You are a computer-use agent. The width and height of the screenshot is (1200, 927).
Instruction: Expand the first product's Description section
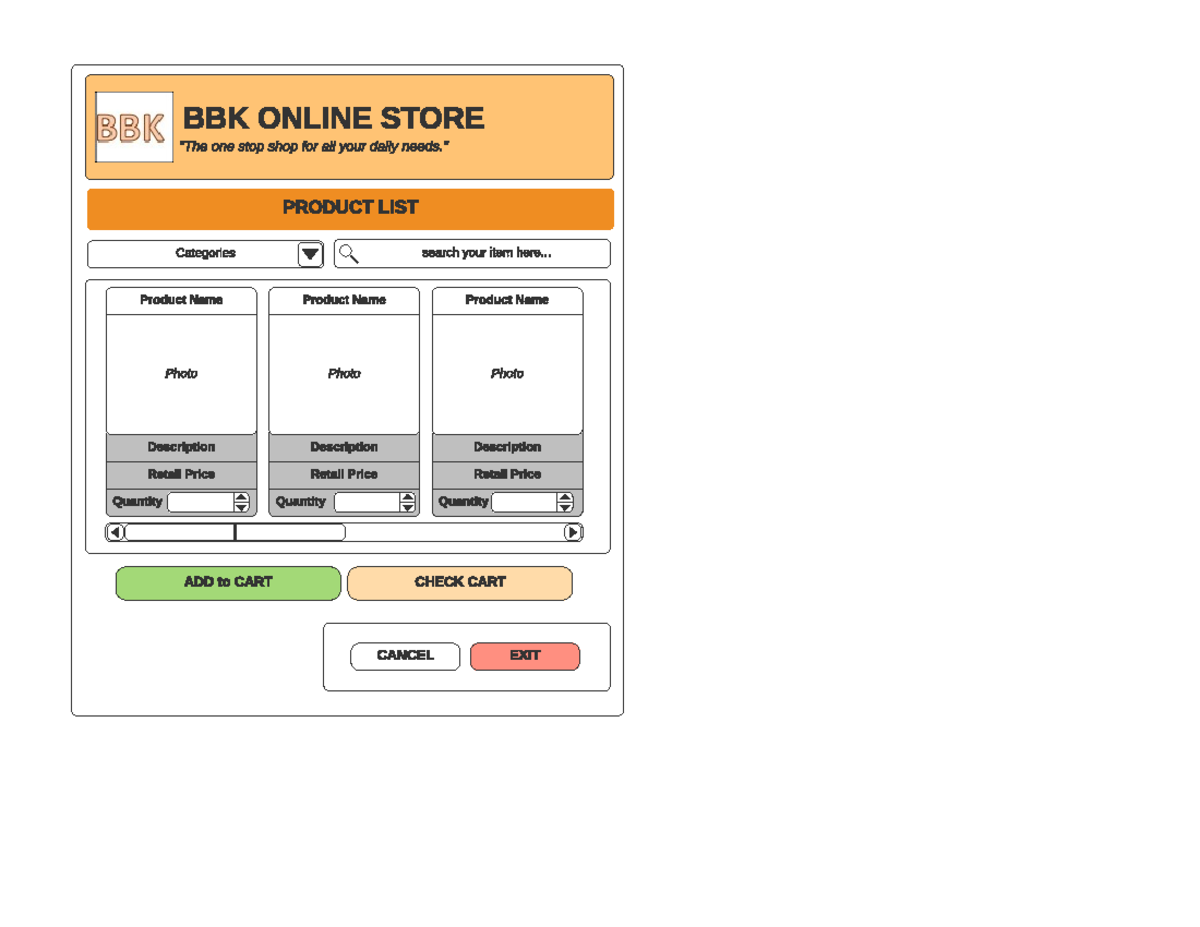[181, 447]
